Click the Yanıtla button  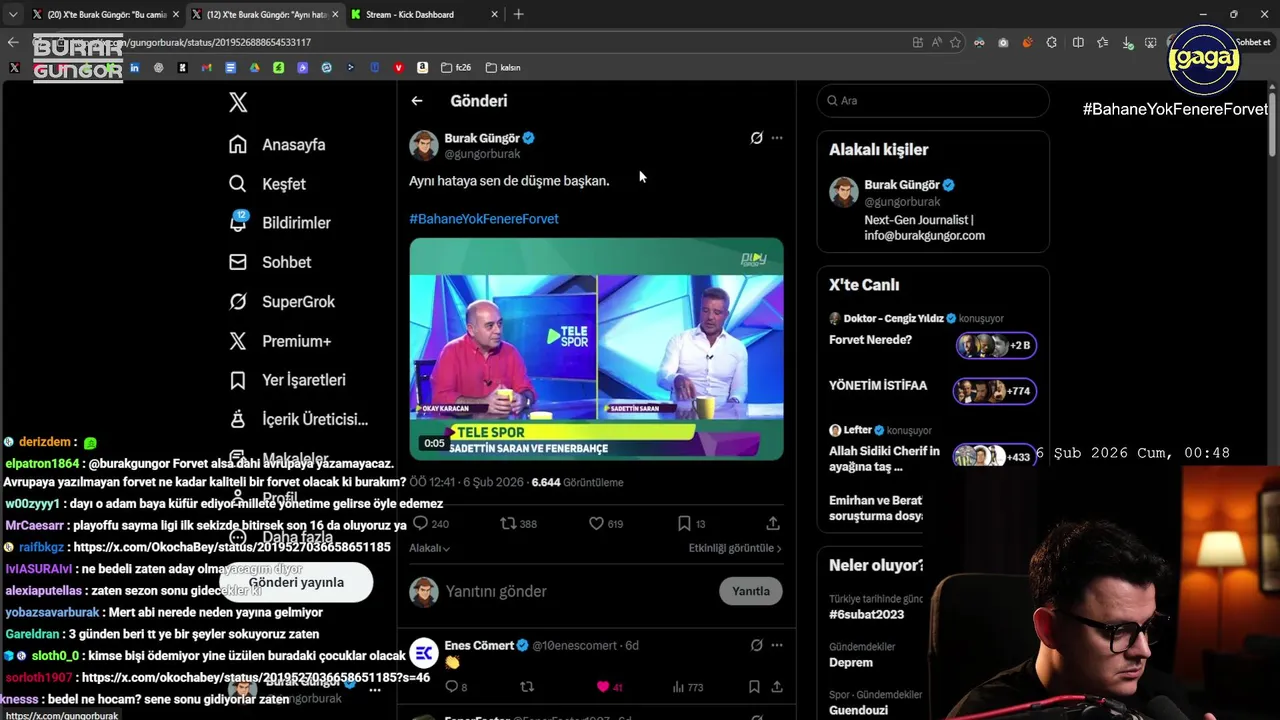[751, 591]
